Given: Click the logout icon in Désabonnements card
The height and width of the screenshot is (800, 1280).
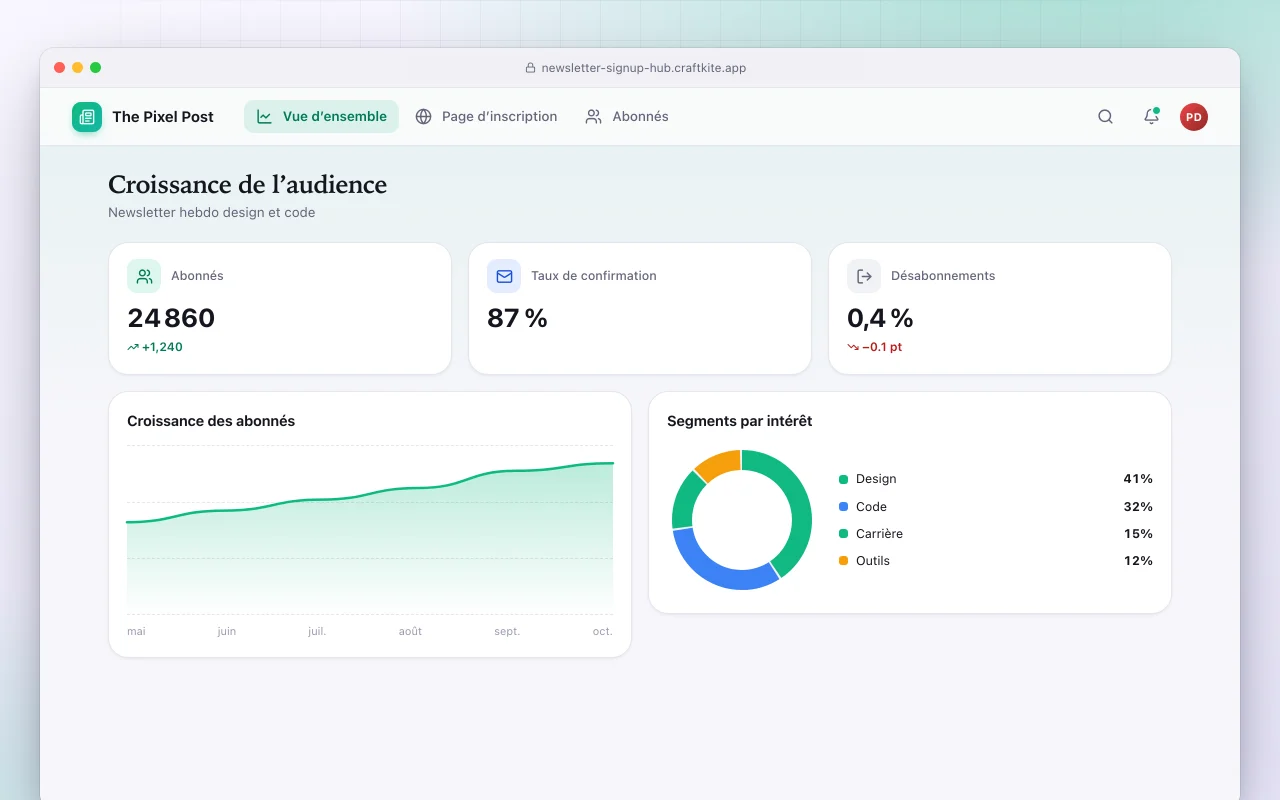Looking at the screenshot, I should pos(864,276).
